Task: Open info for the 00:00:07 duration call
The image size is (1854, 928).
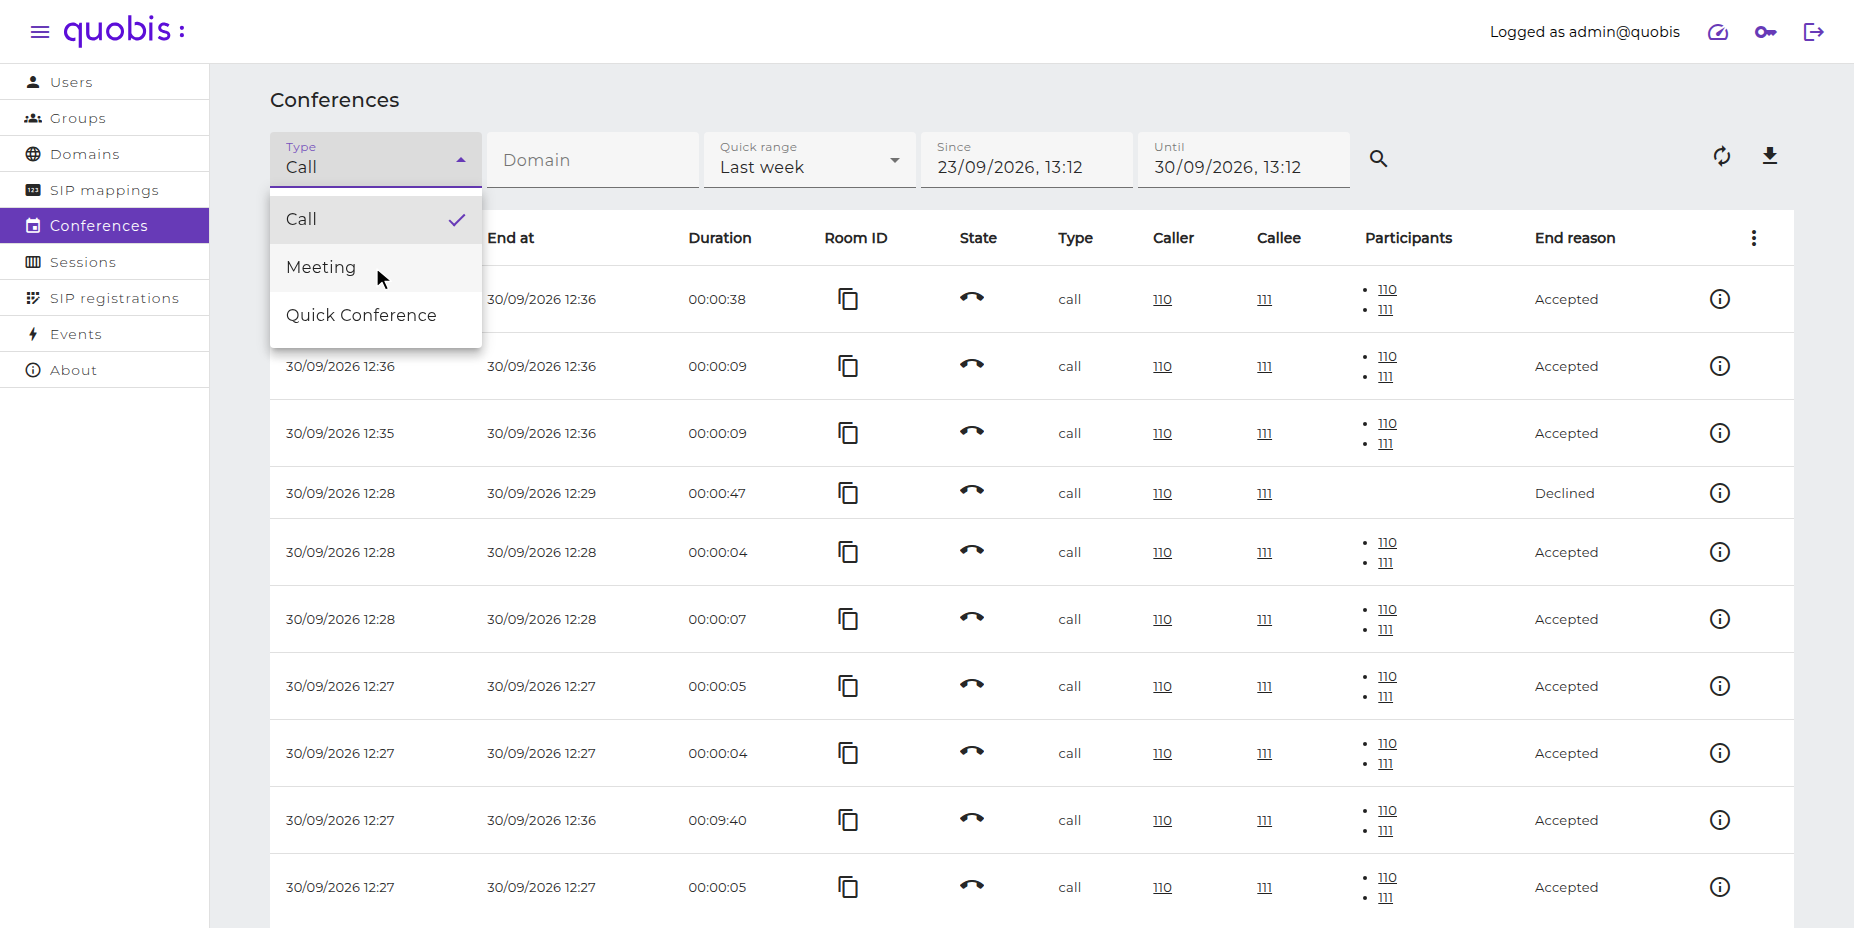Action: [x=1720, y=619]
